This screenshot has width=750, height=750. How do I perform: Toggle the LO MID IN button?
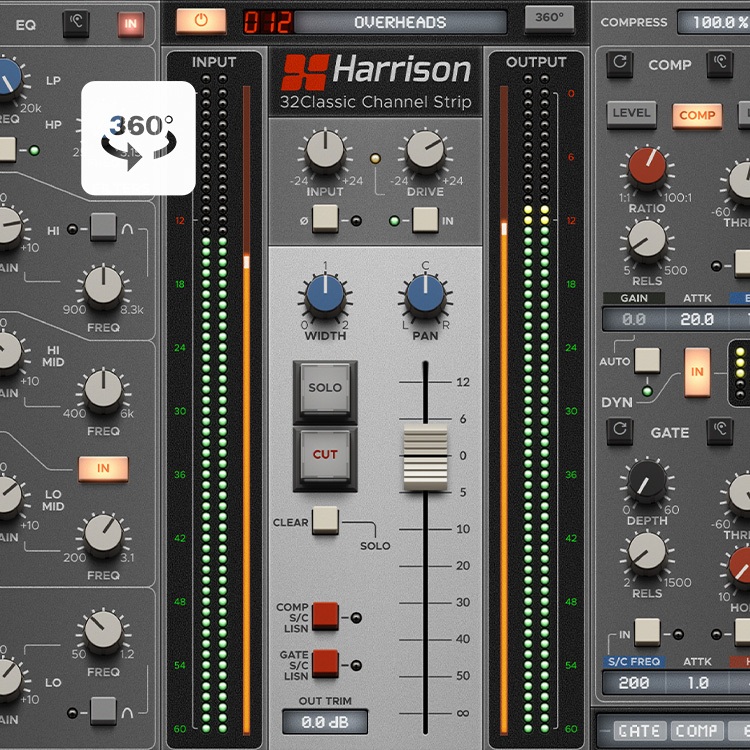click(x=103, y=468)
